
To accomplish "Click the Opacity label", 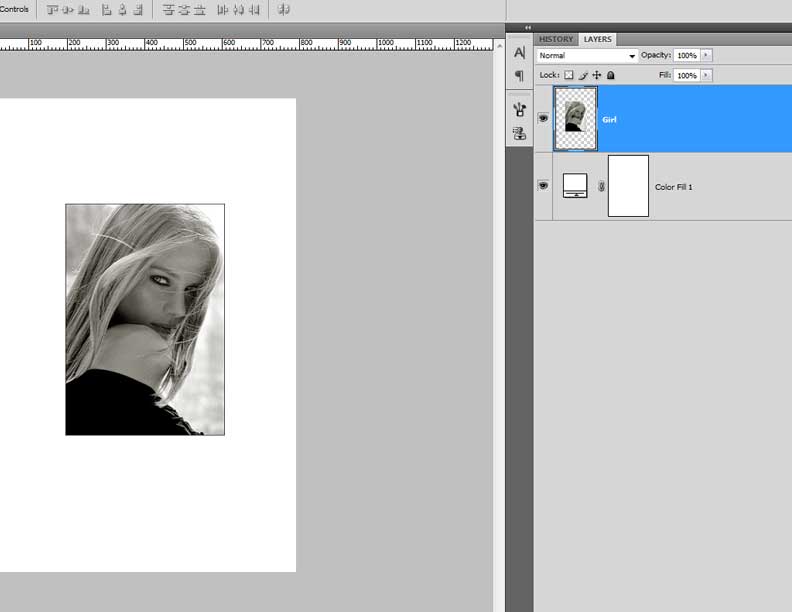I will (656, 55).
